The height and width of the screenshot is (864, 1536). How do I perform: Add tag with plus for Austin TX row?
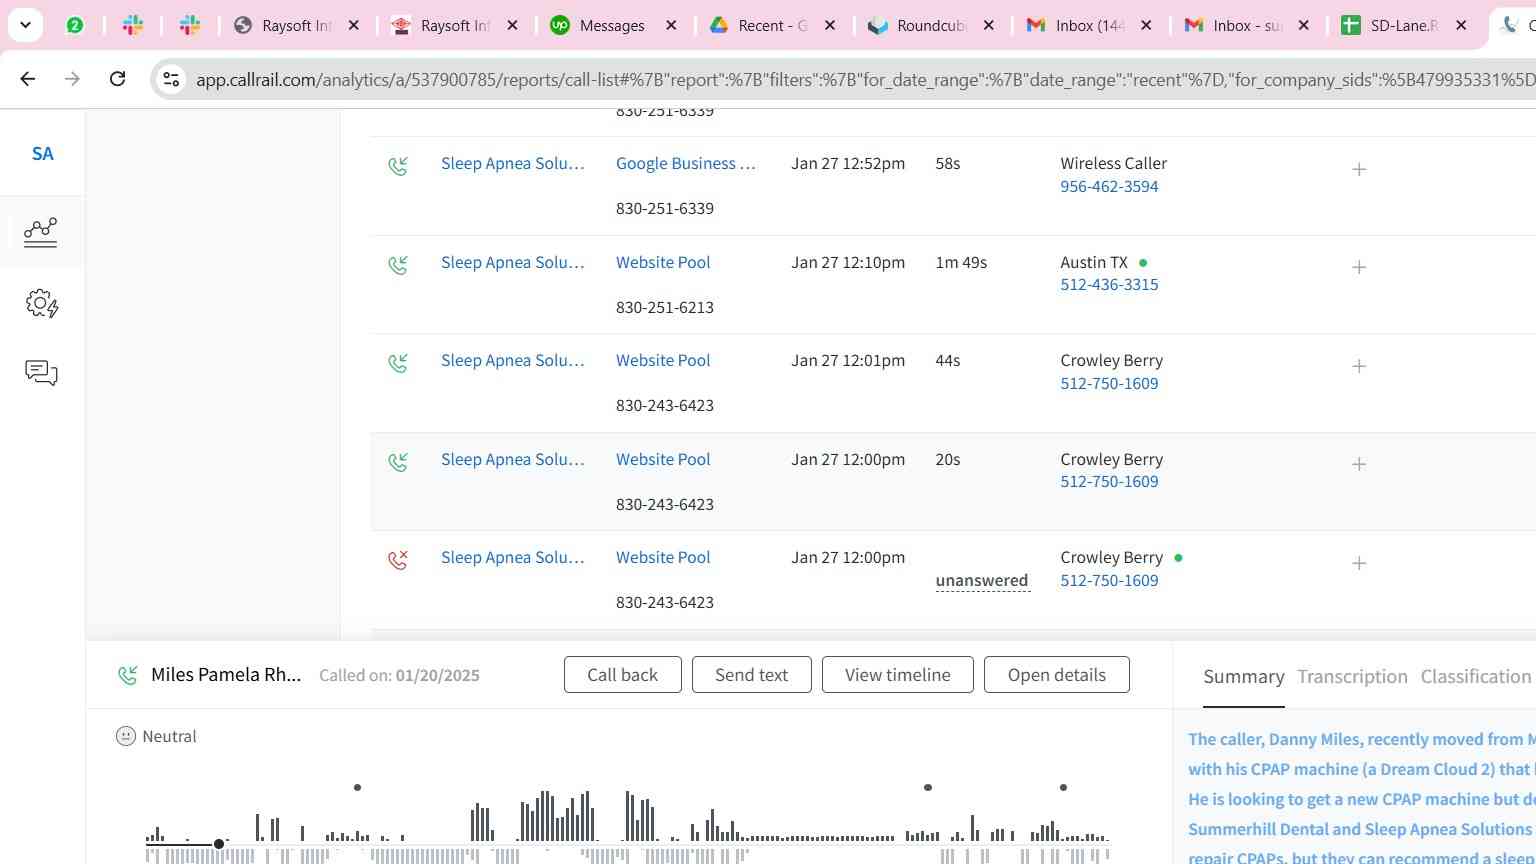[1359, 268]
